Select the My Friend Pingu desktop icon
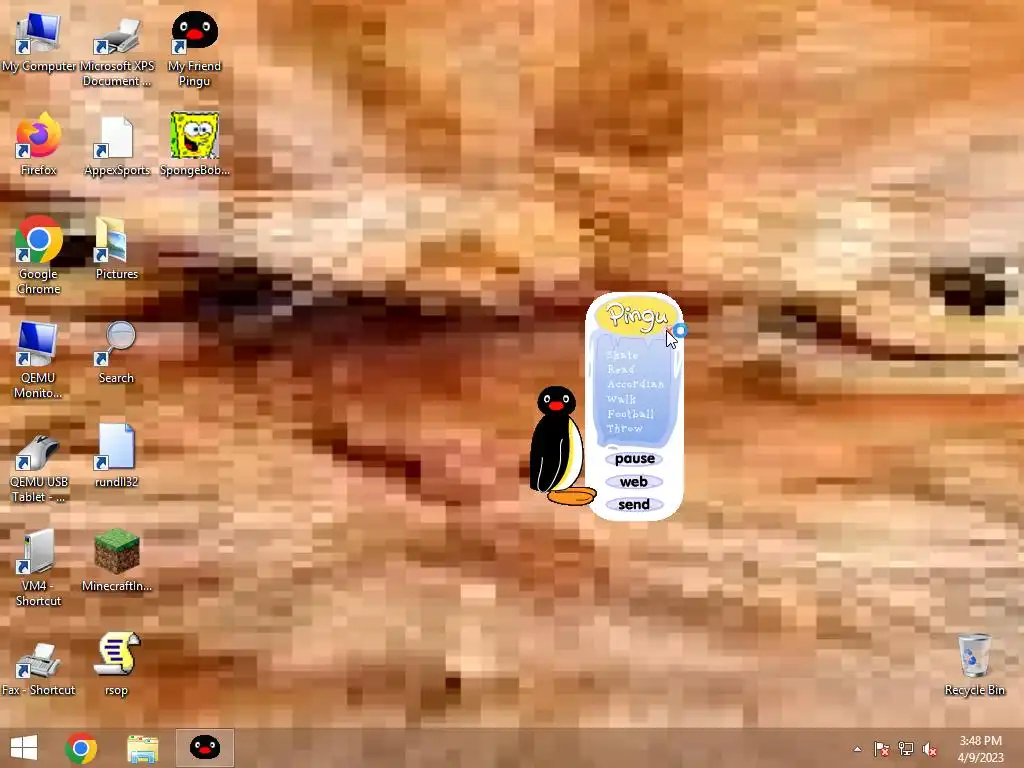The image size is (1024, 768). click(195, 48)
